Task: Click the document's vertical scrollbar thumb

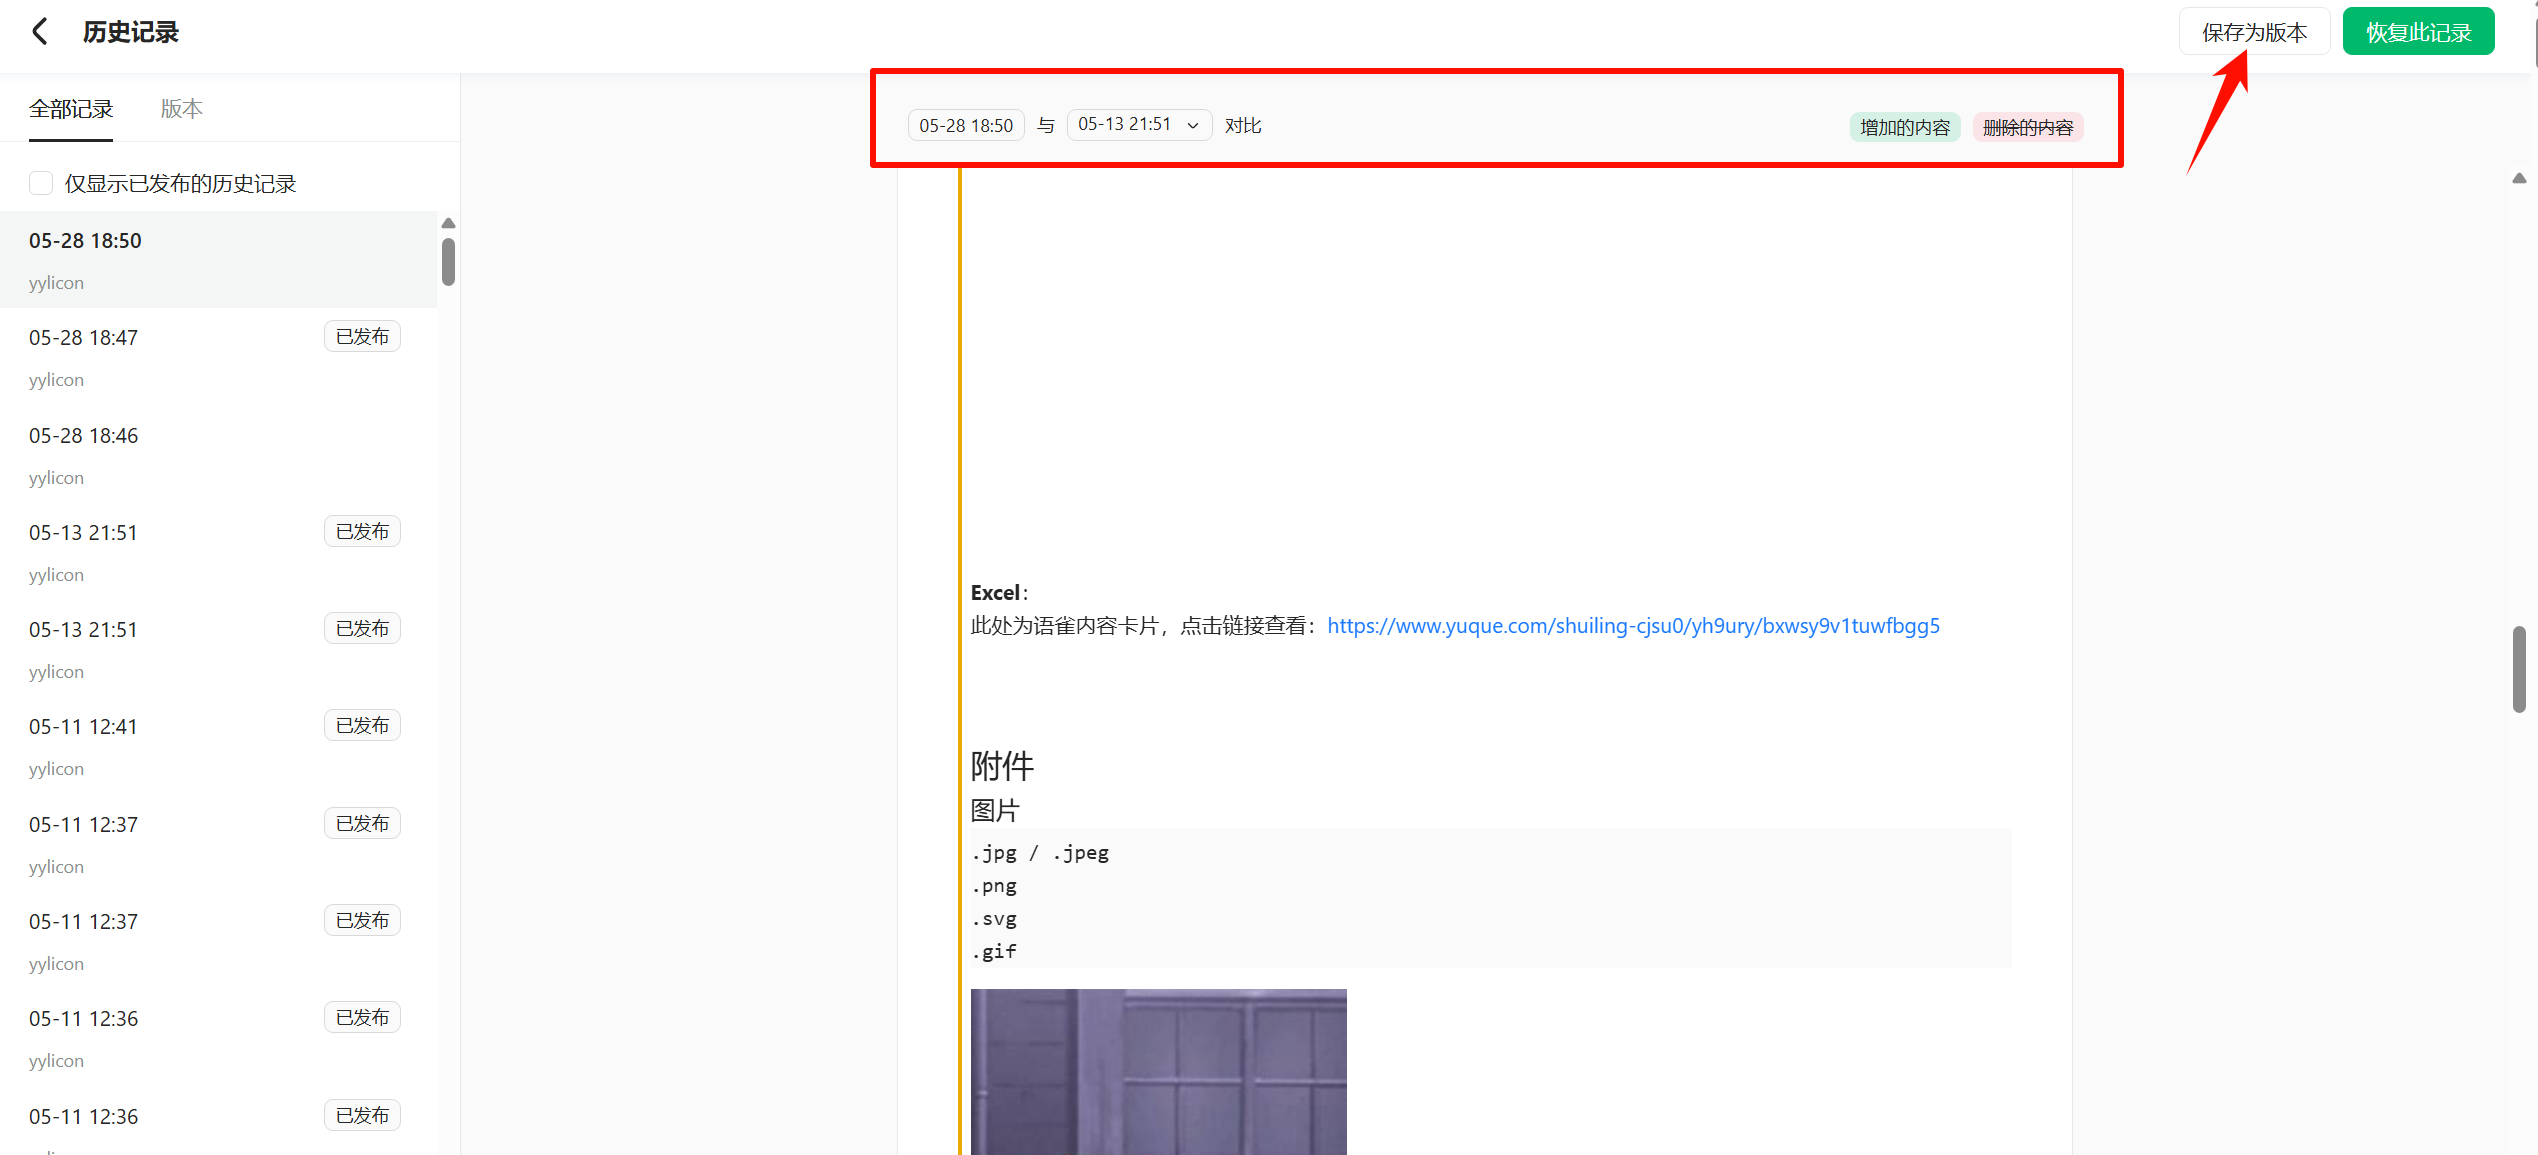Action: (x=2519, y=668)
